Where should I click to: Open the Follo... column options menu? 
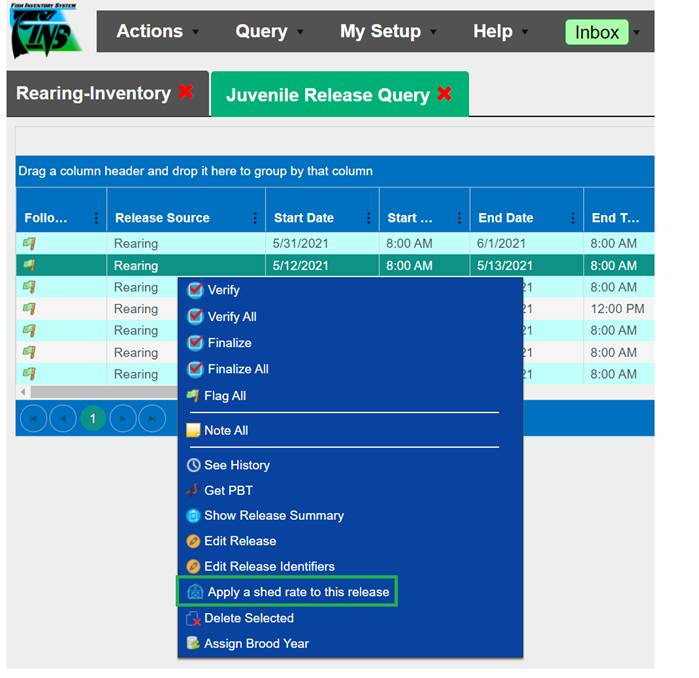[x=96, y=218]
